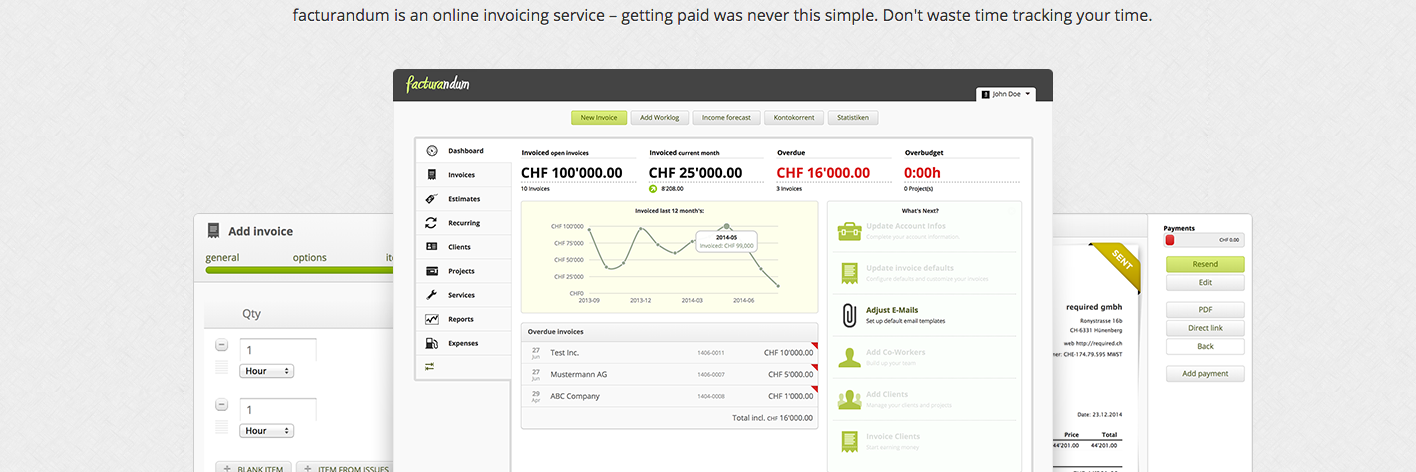This screenshot has width=1416, height=472.
Task: Click the Direct link button
Action: (x=1205, y=328)
